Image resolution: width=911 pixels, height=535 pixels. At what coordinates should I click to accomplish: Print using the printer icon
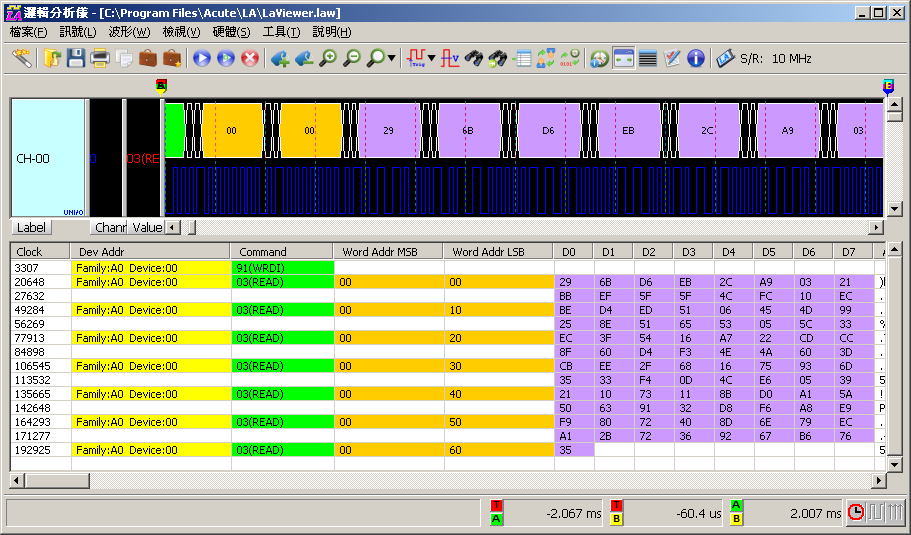(99, 58)
